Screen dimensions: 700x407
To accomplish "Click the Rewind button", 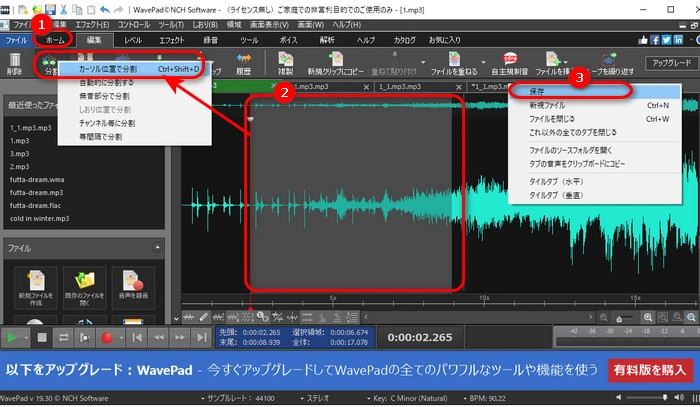I will coord(158,338).
